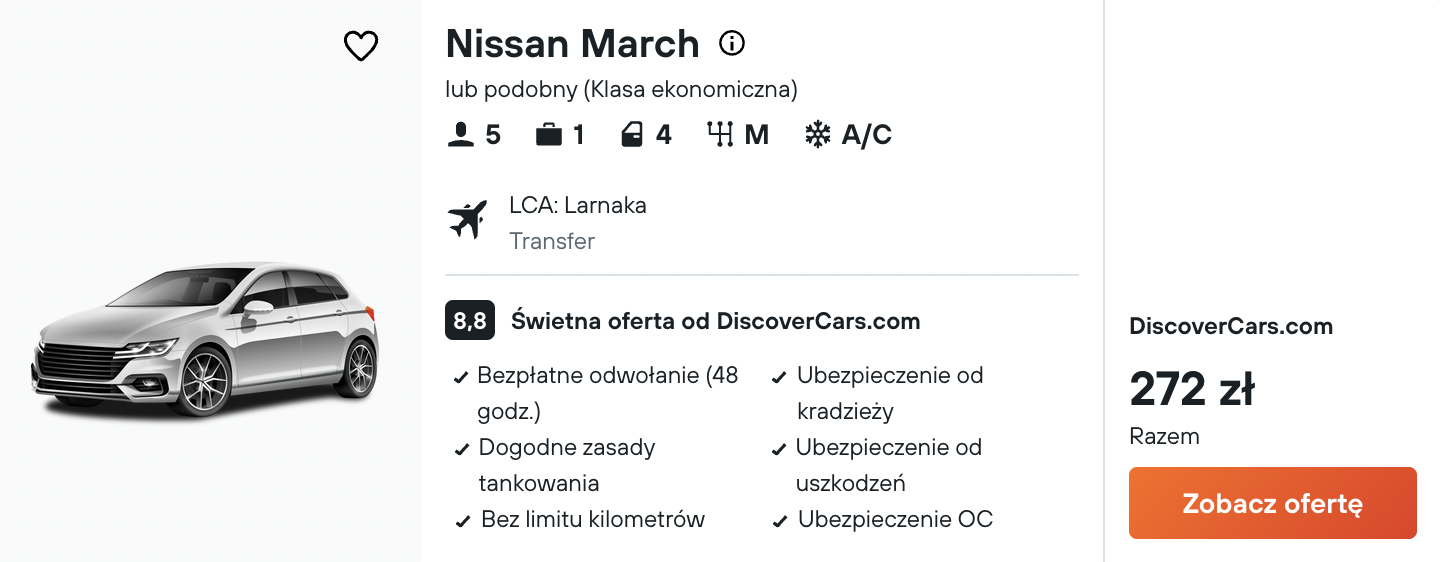Screen dimensions: 1440x562
Task: Click the Ubezpieczenie od uszkodzeń item
Action: [878, 465]
